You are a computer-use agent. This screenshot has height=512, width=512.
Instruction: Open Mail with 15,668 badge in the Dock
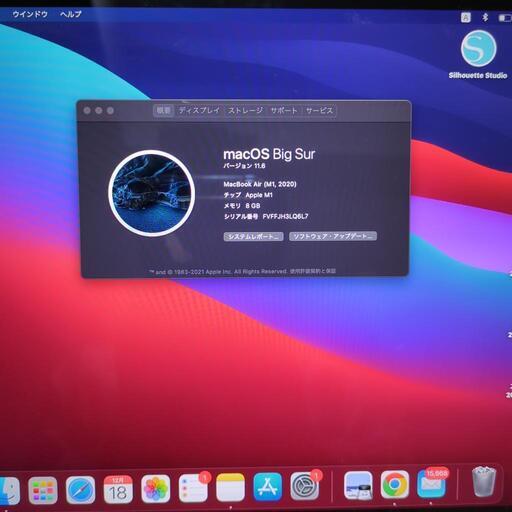431,484
